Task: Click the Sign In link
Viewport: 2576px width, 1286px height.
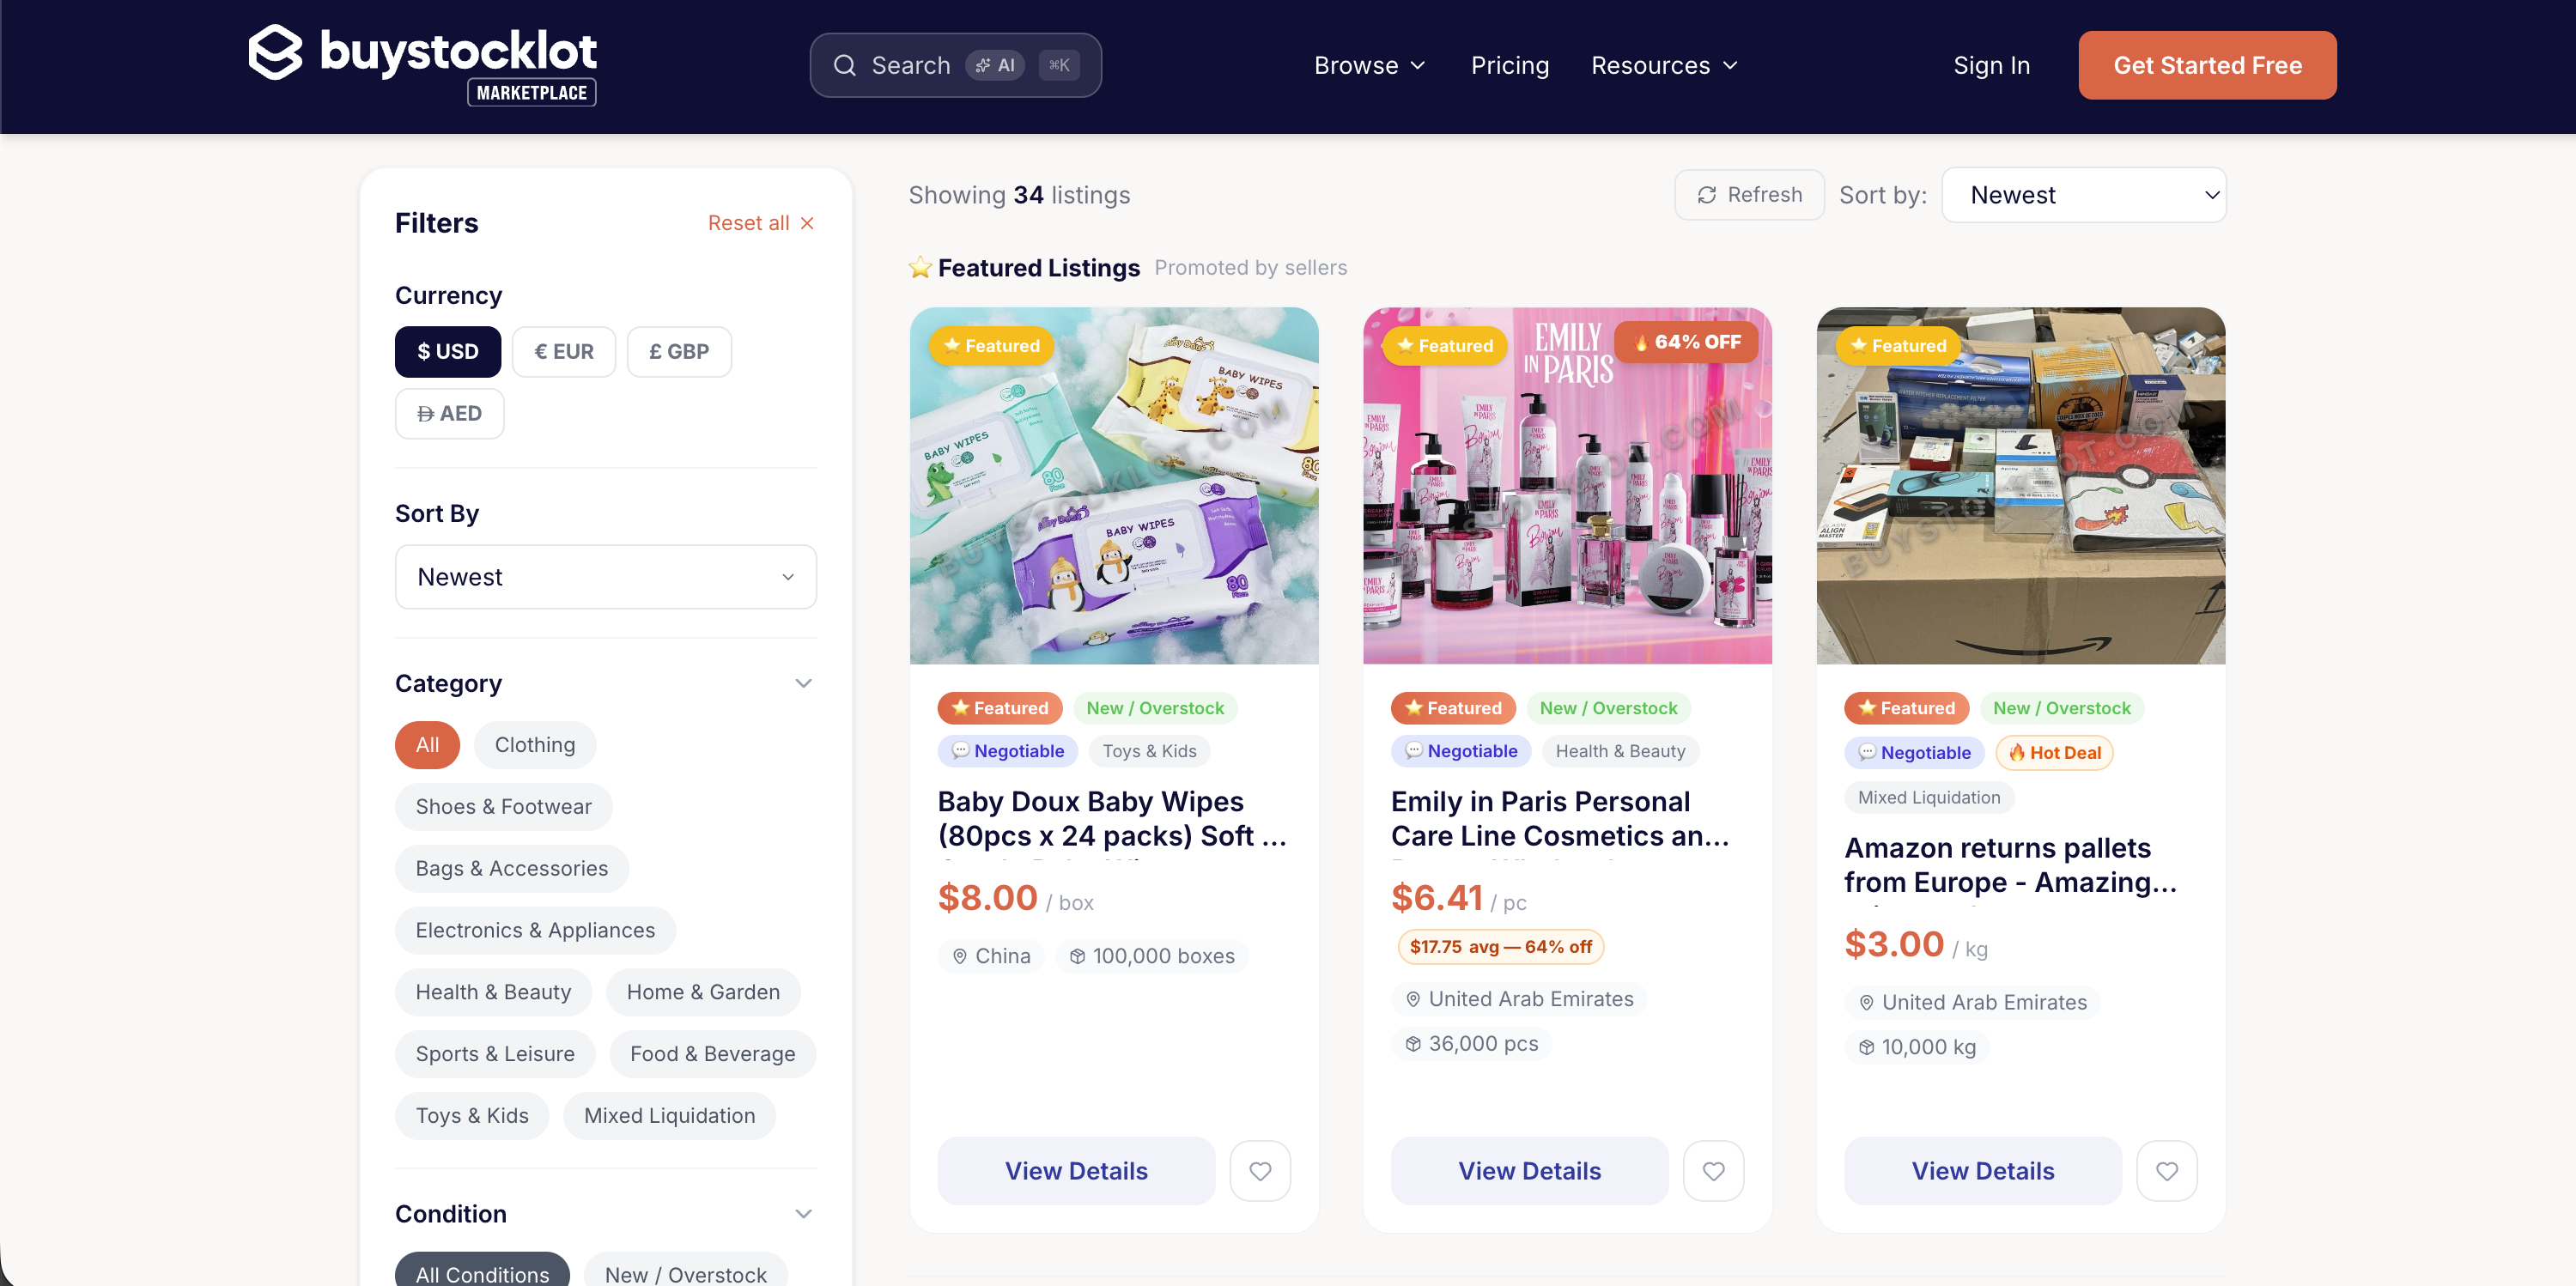Action: (1991, 65)
